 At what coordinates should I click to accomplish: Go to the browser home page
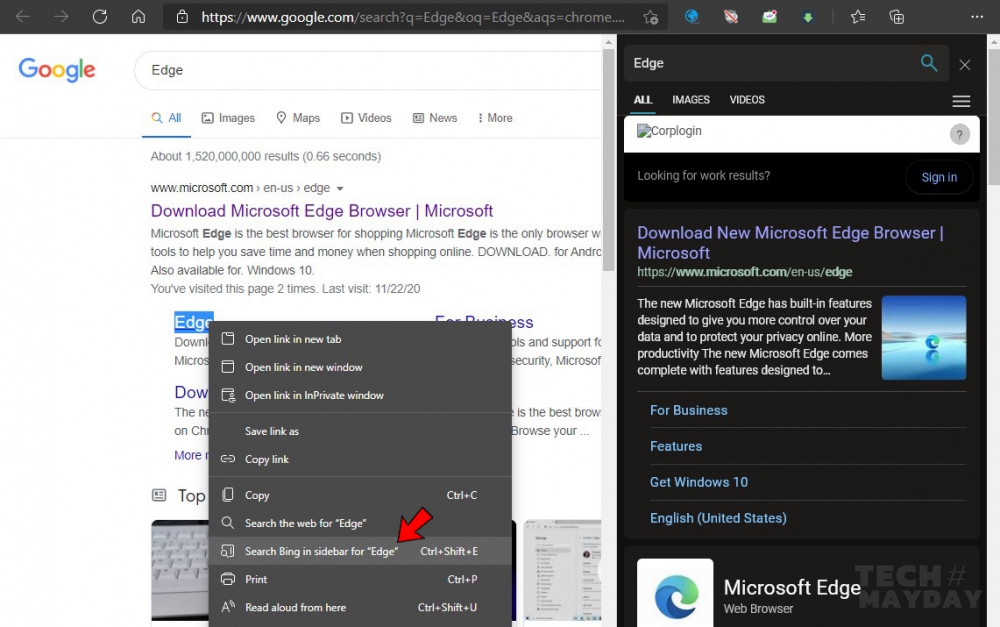(138, 17)
